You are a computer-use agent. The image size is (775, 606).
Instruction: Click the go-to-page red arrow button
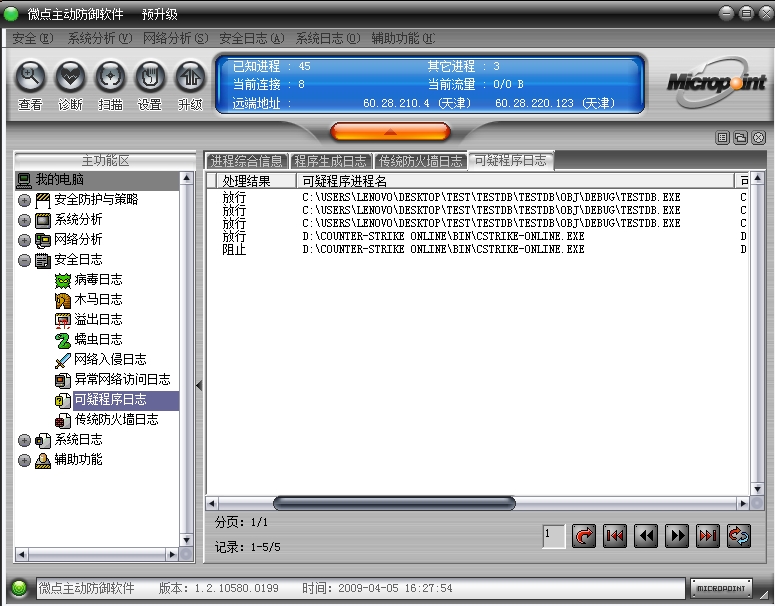click(584, 536)
